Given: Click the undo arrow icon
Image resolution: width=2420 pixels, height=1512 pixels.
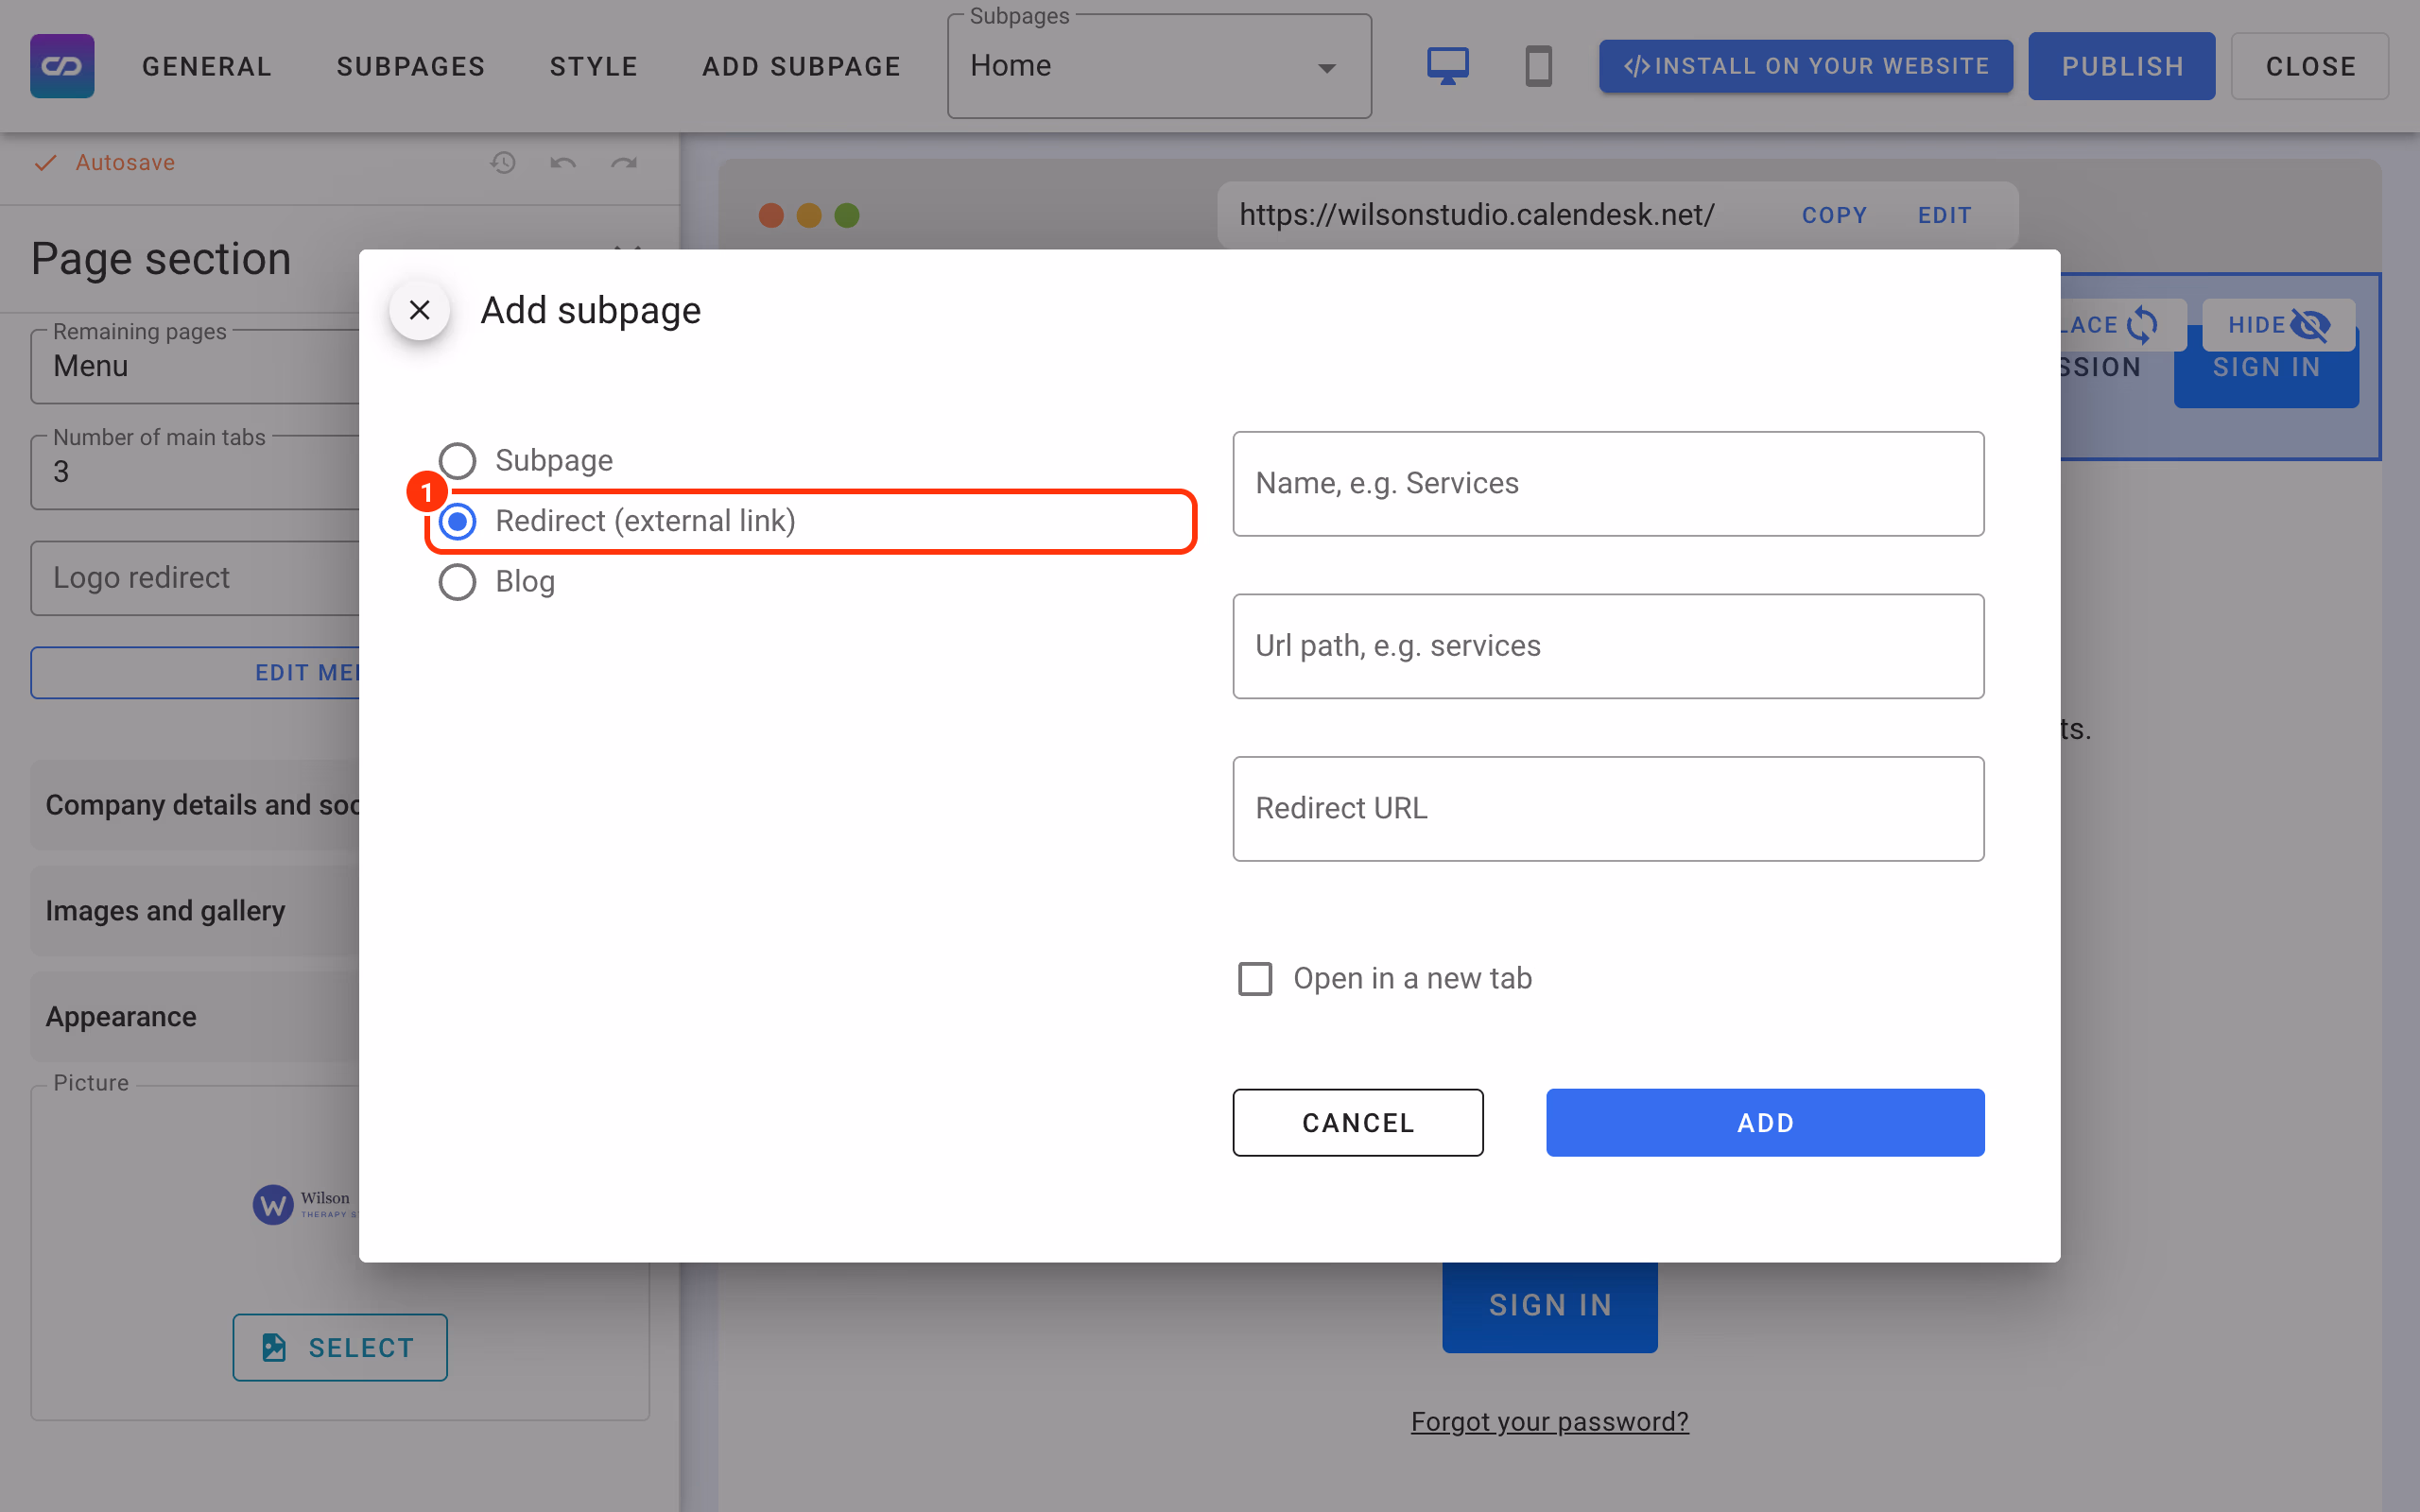Looking at the screenshot, I should coord(563,162).
